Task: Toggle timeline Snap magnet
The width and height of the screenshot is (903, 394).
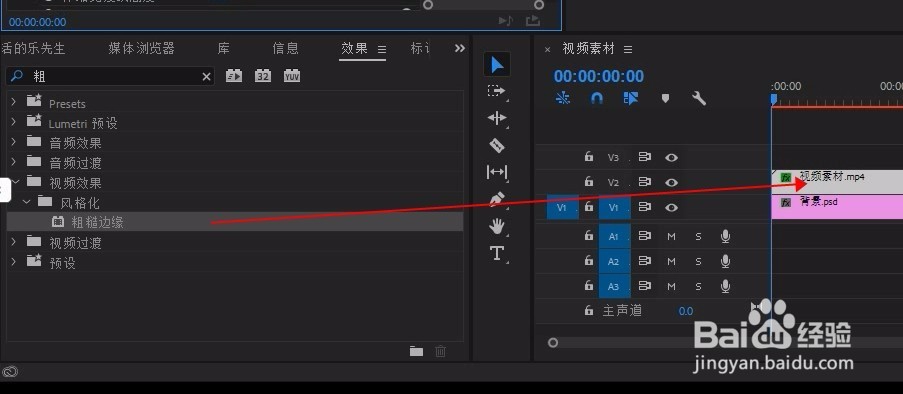Action: tap(597, 98)
